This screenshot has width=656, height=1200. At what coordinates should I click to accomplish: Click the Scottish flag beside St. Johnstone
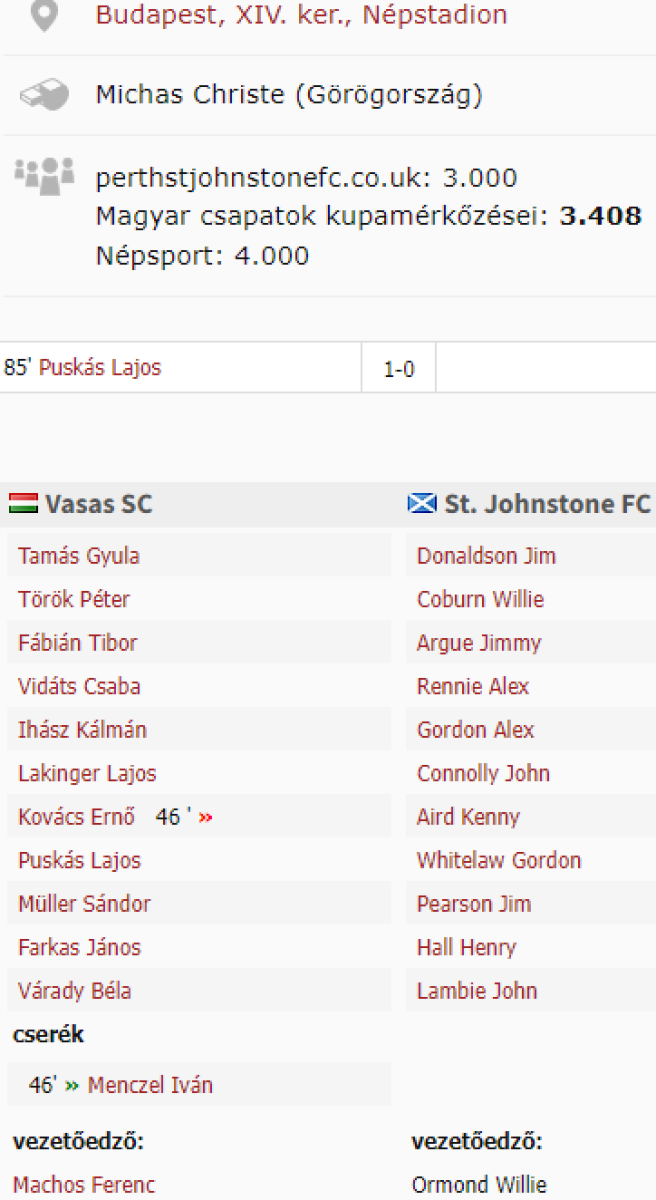422,504
